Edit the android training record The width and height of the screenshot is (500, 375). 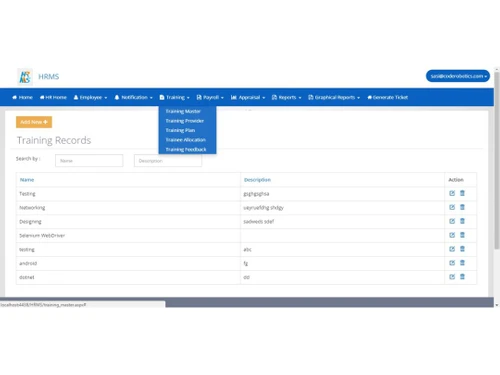(452, 263)
